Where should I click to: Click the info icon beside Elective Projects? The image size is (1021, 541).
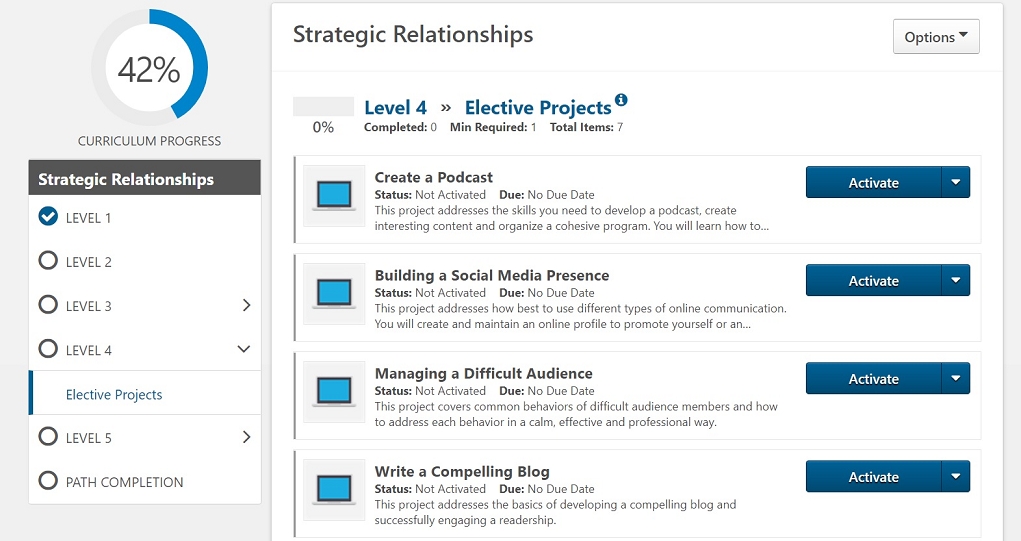[x=621, y=100]
